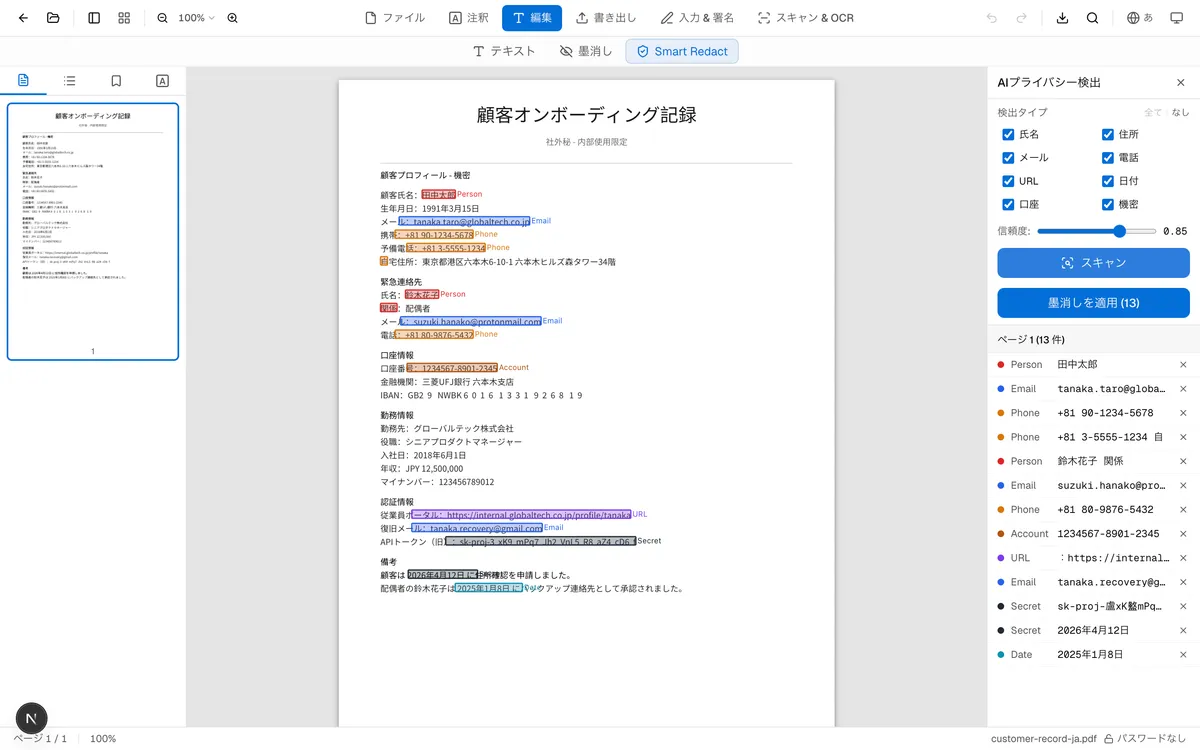1200x750 pixels.
Task: Remove the 田中太郎 Person detection
Action: (1183, 365)
